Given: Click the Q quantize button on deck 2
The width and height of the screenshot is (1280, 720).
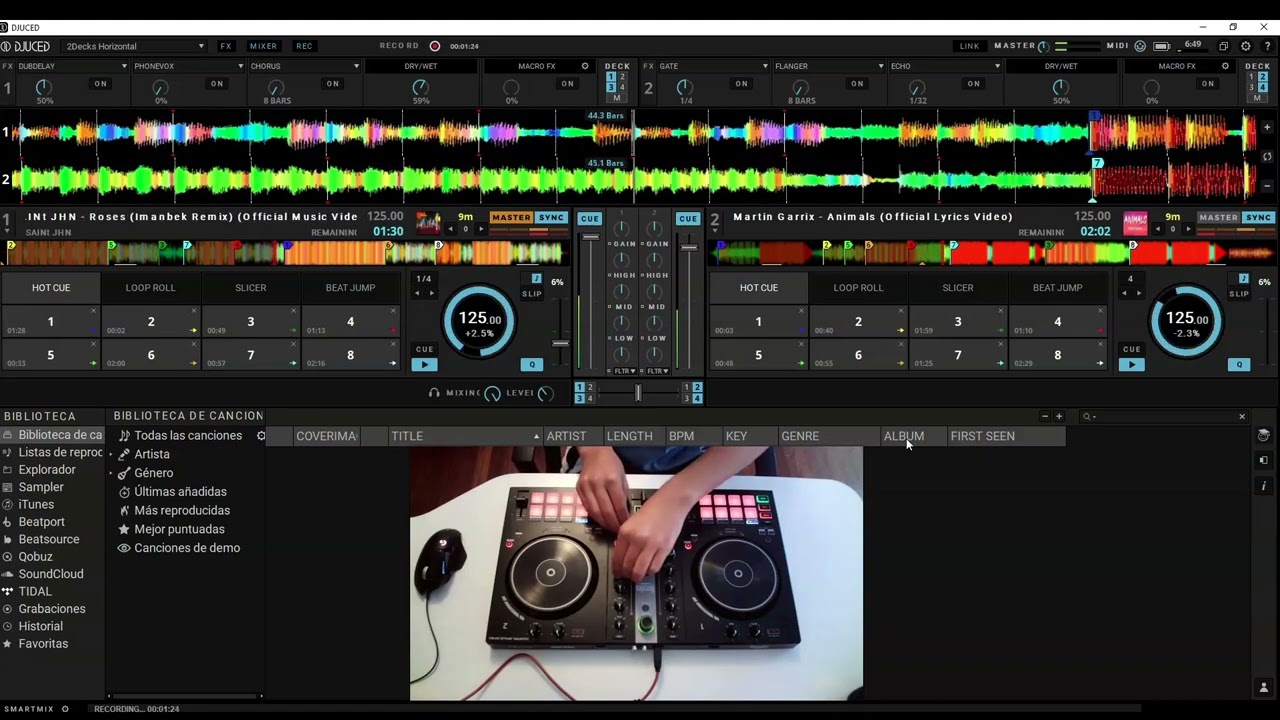Looking at the screenshot, I should click(1240, 365).
